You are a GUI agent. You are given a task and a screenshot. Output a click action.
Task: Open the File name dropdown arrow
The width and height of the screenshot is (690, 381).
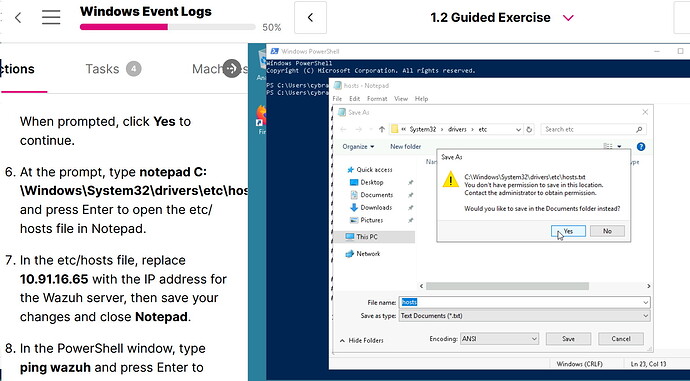pyautogui.click(x=646, y=302)
